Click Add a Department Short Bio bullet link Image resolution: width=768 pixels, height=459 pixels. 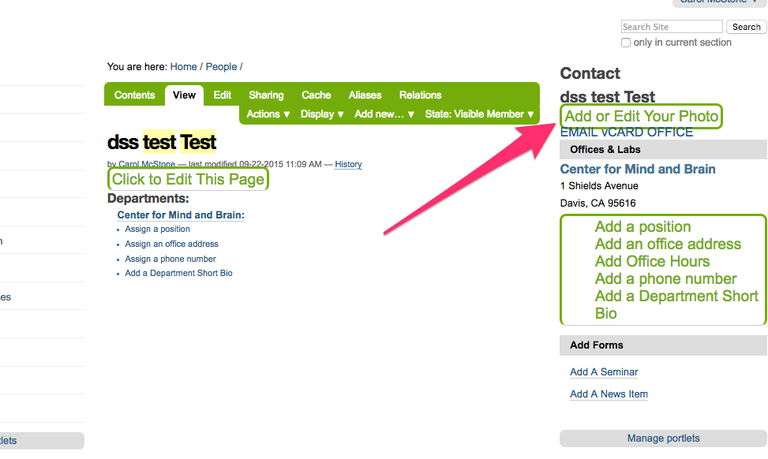click(x=178, y=273)
